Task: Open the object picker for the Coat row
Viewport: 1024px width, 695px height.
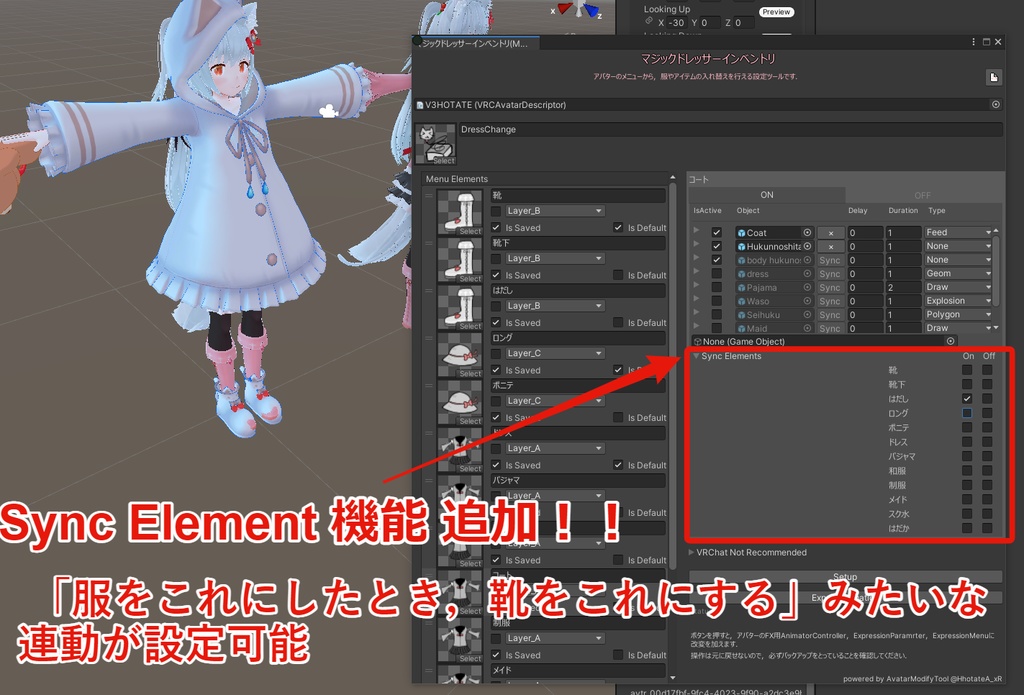Action: [x=807, y=233]
